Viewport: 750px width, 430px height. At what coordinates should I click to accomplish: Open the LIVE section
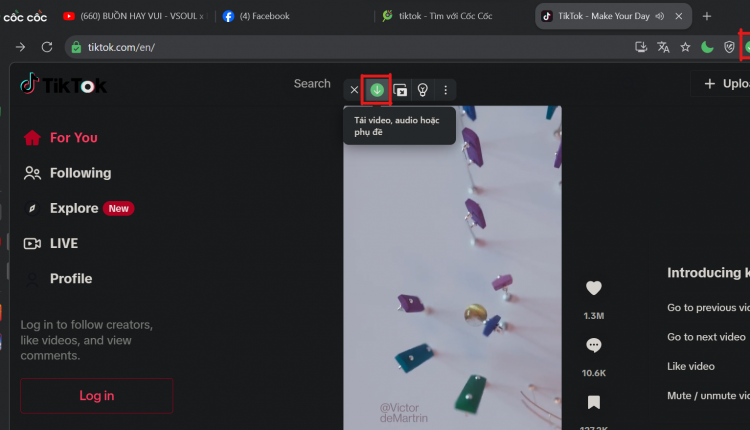[51, 243]
